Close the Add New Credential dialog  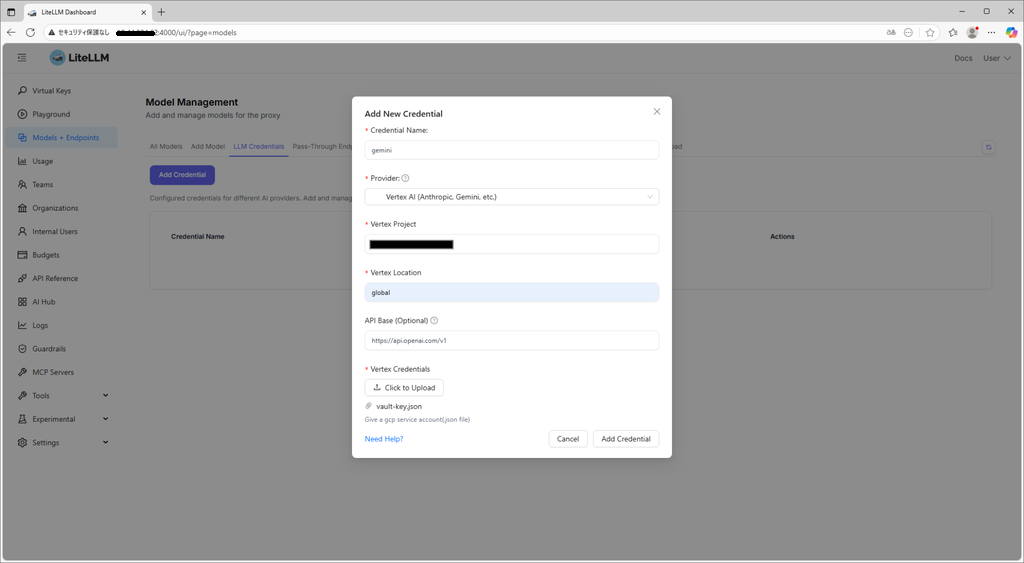[x=657, y=112]
